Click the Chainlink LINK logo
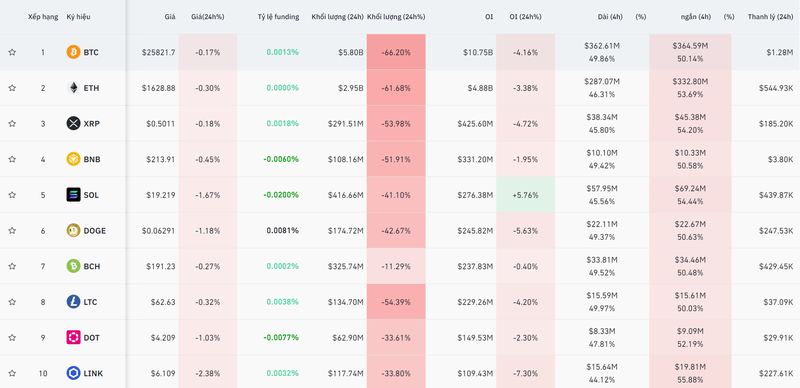This screenshot has height=388, width=800. [73, 374]
